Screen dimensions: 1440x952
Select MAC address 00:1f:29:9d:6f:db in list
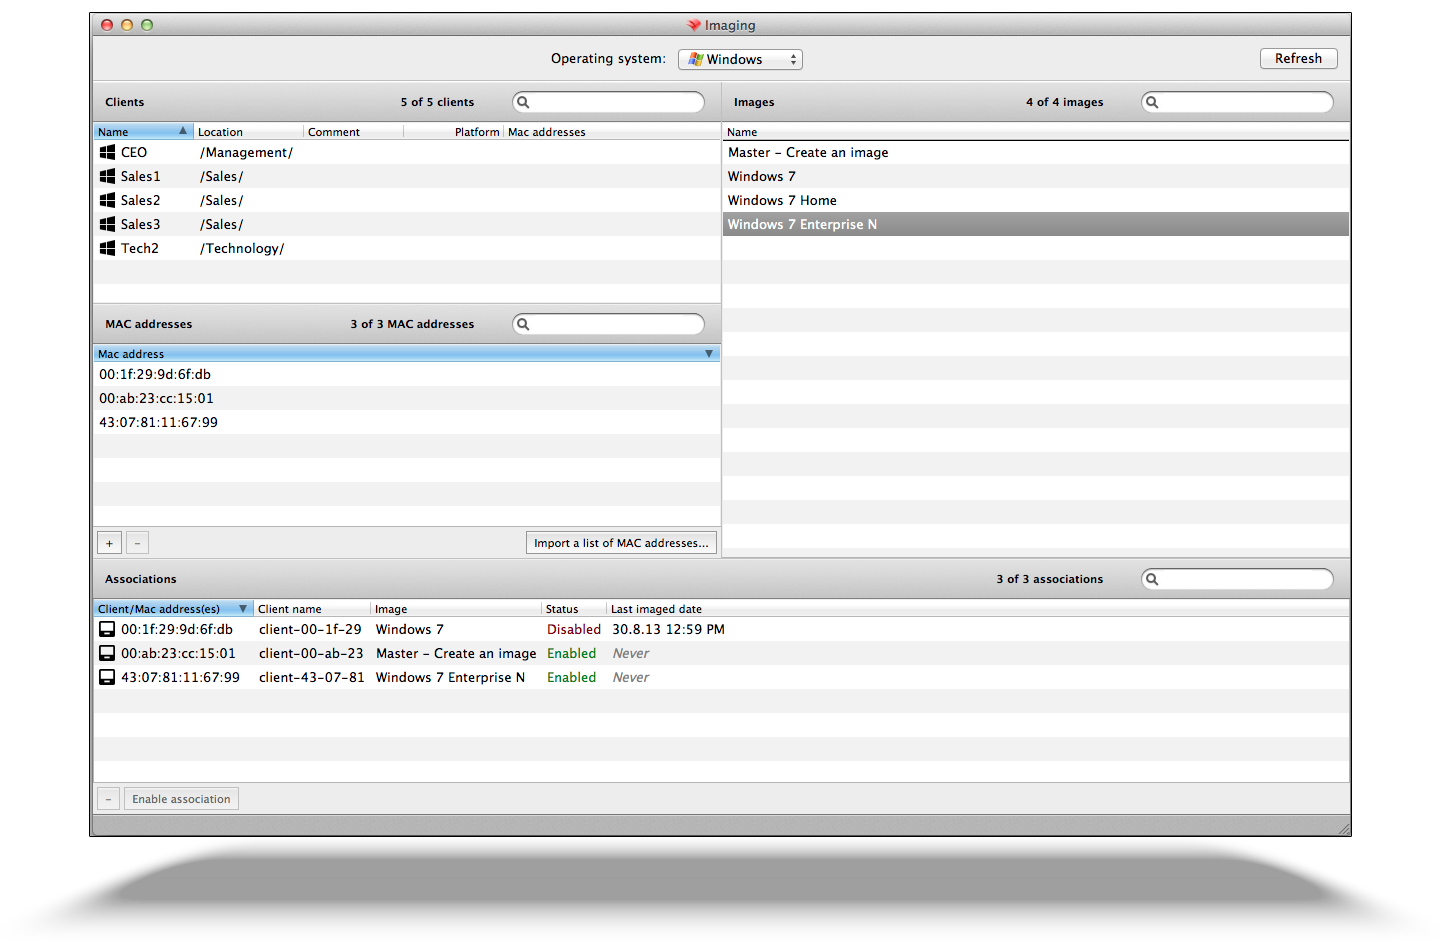click(406, 374)
